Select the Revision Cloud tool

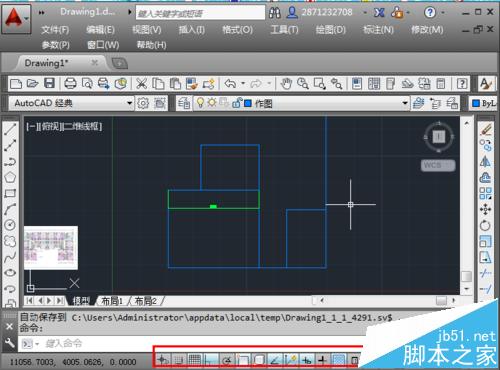(10, 241)
